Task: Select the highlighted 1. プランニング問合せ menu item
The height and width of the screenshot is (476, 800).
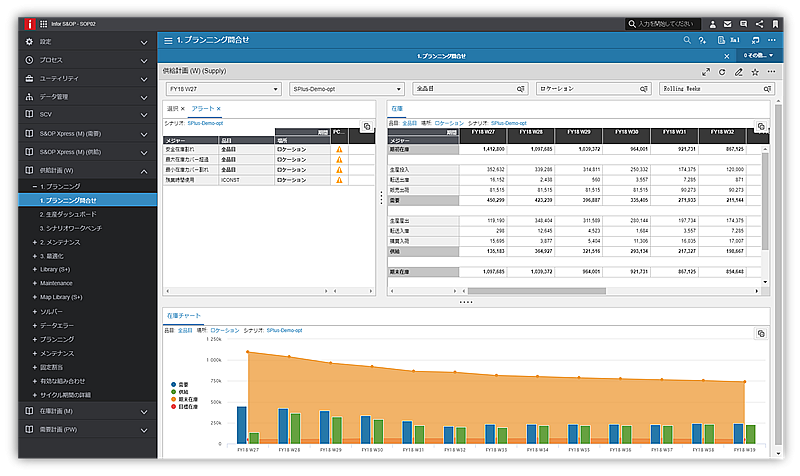Action: [x=88, y=201]
